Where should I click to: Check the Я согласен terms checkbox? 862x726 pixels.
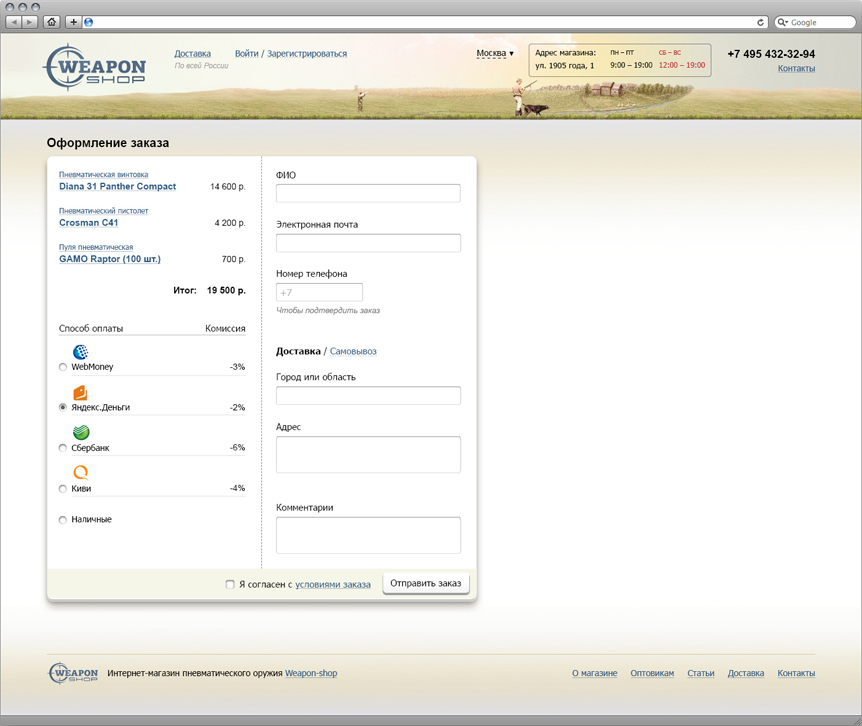point(230,584)
